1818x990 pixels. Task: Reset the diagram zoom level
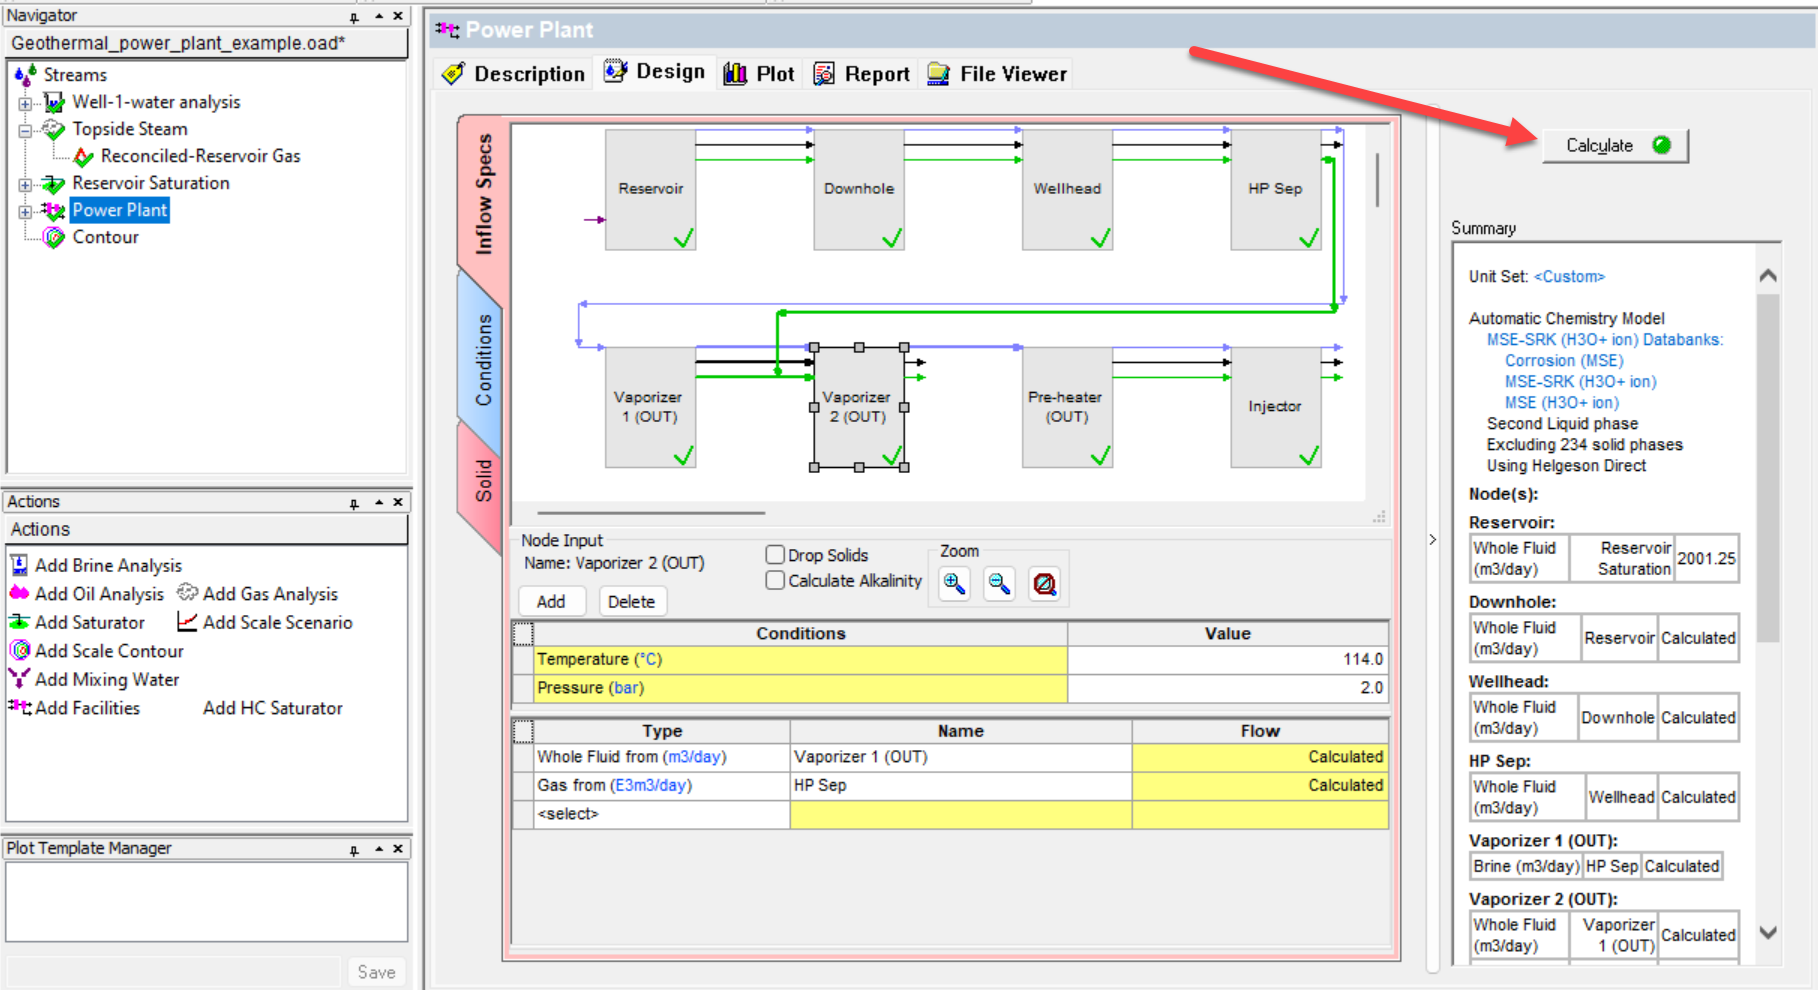point(1044,584)
